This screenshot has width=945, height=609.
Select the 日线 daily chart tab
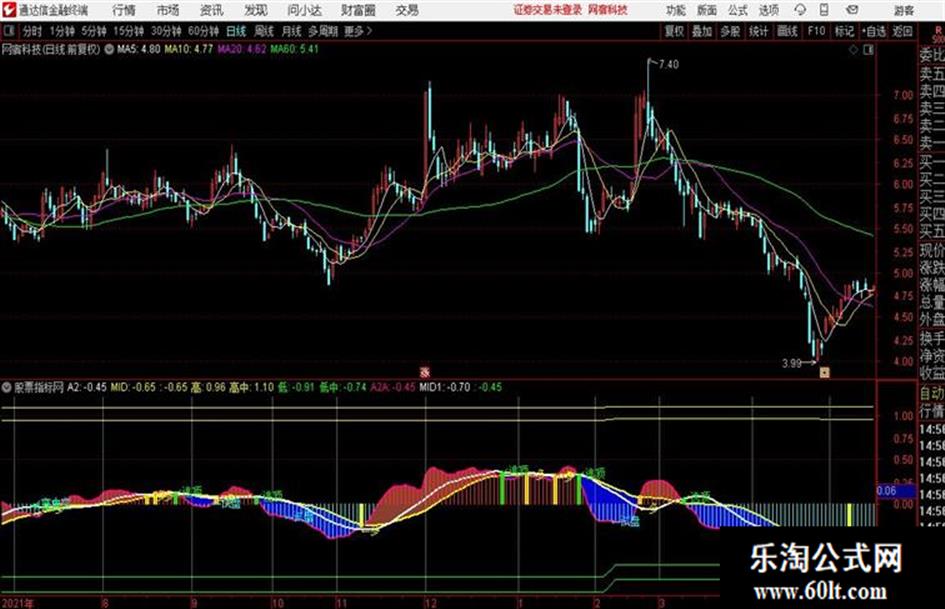(x=236, y=31)
